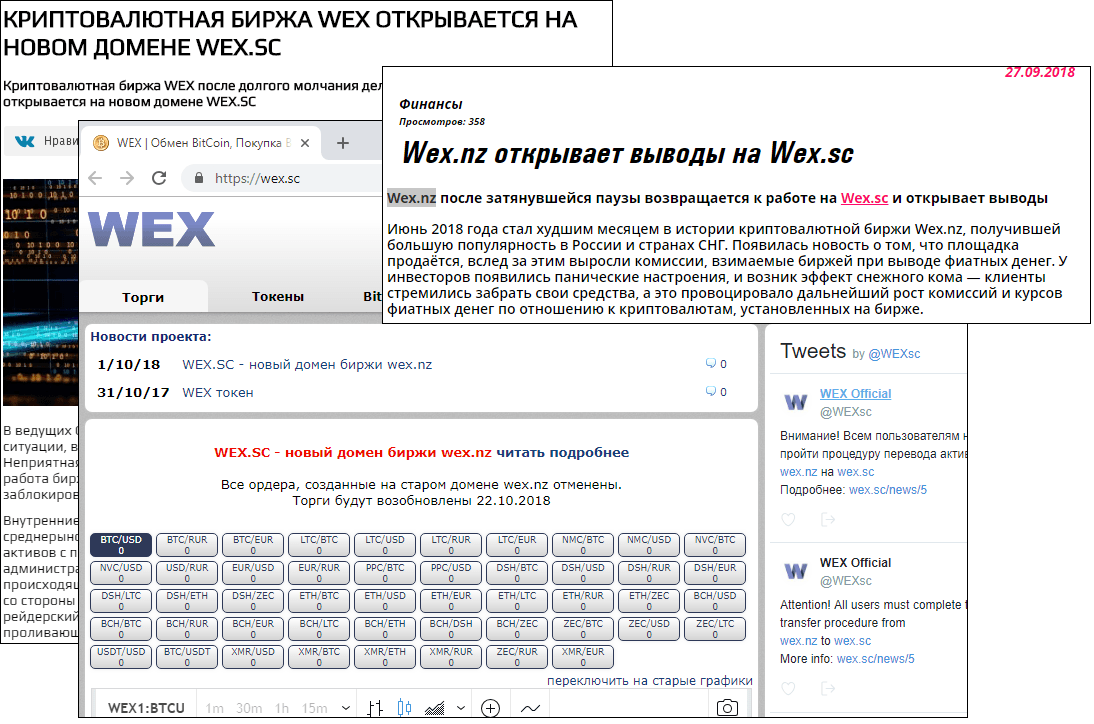
Task: Open WEX Official link in first tweet
Action: pos(855,393)
